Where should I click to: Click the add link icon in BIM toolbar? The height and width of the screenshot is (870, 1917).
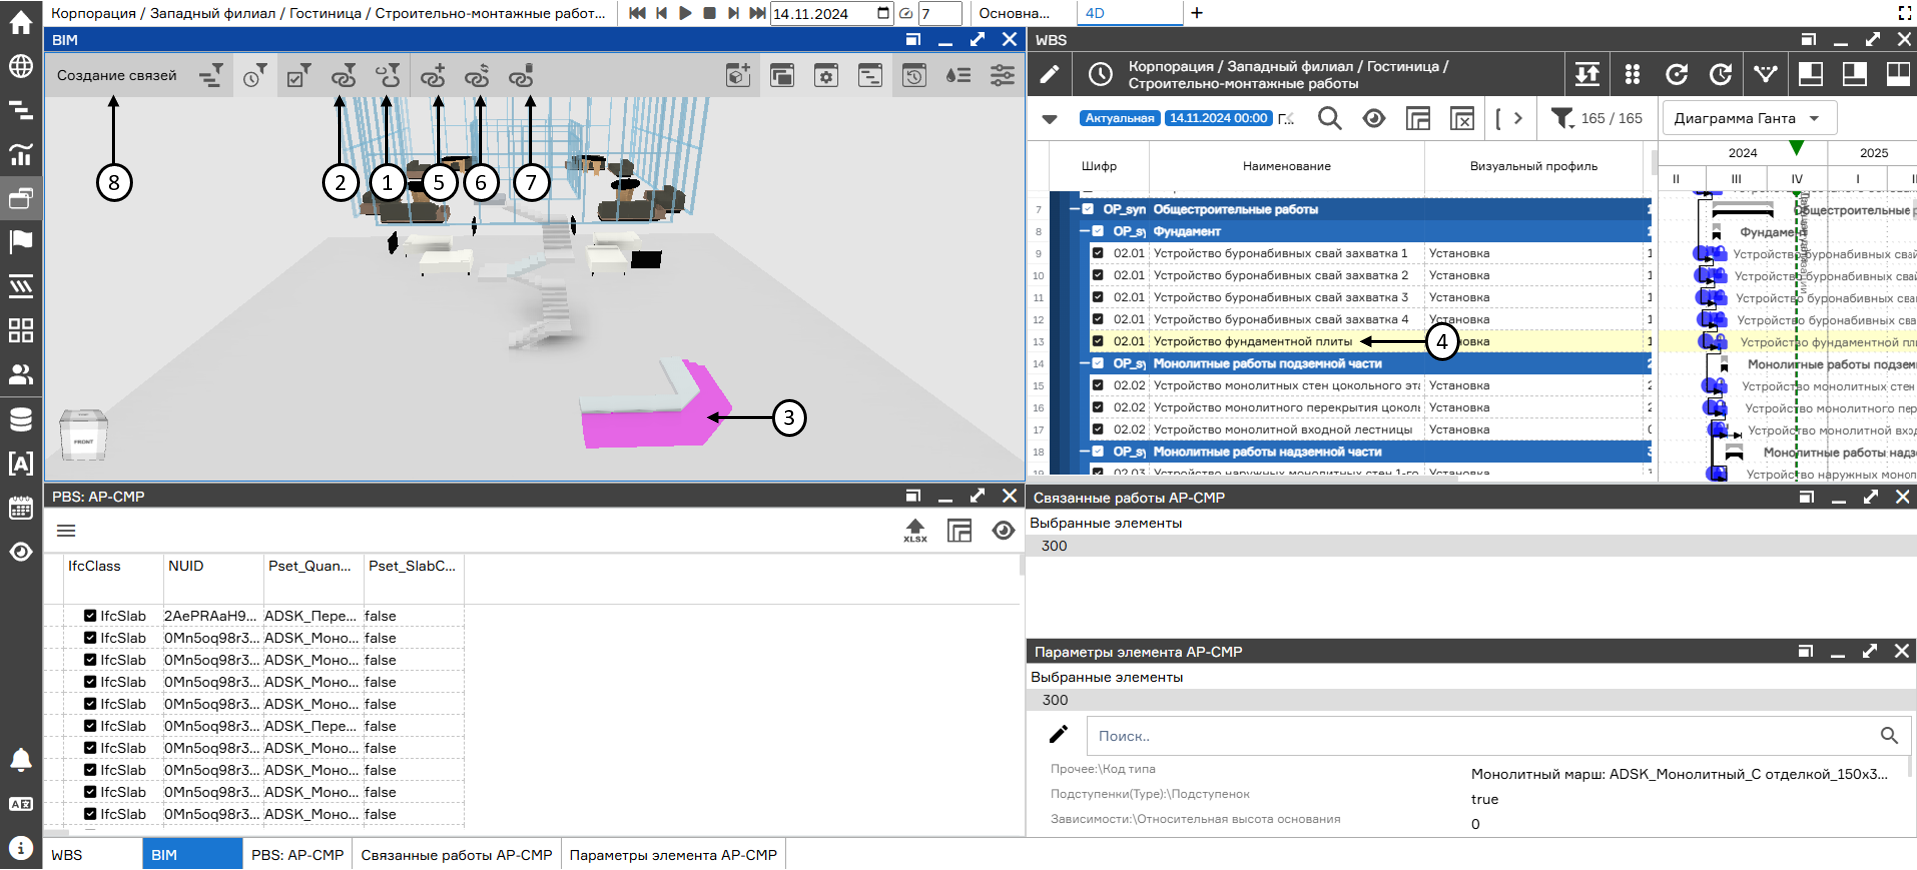click(433, 76)
